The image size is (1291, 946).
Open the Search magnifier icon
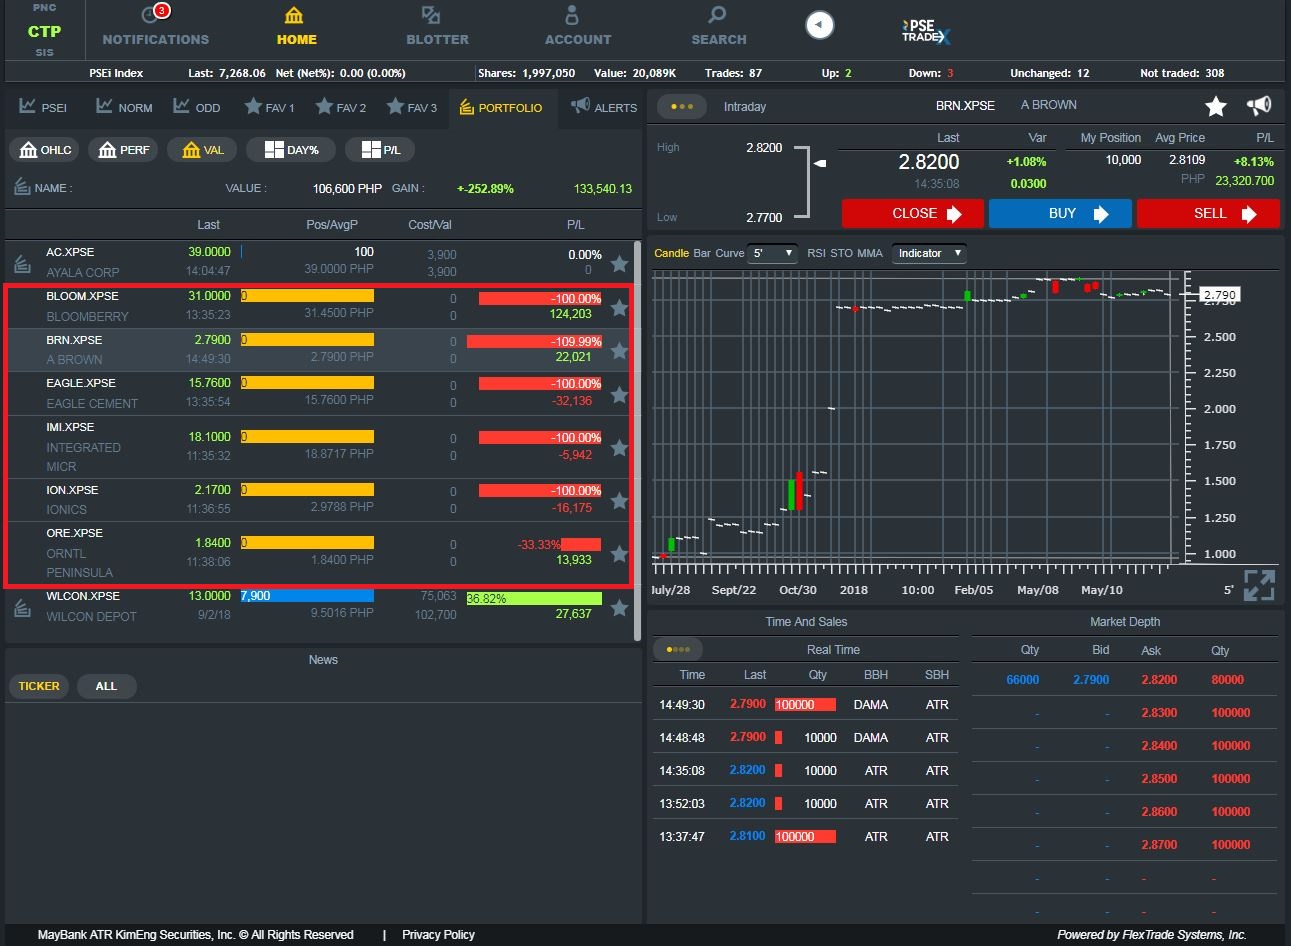pos(717,15)
